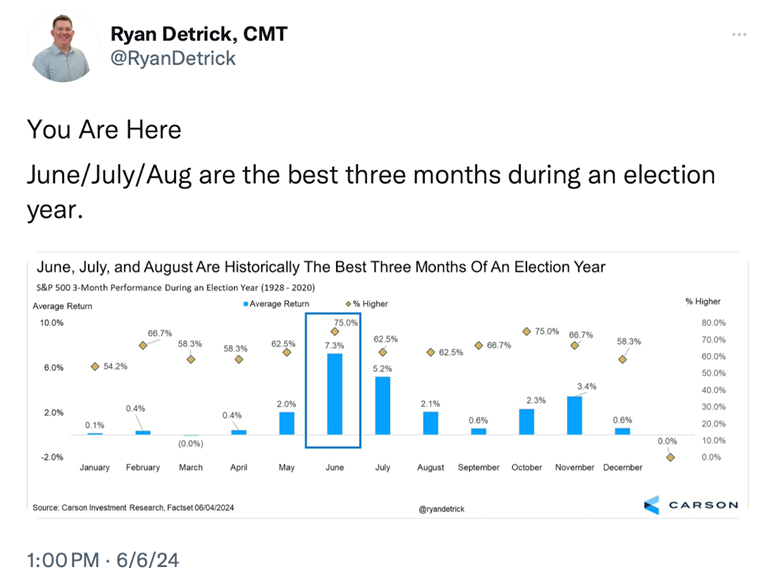This screenshot has height=568, width=759.
Task: Open the three-dot more options menu
Action: pos(739,34)
